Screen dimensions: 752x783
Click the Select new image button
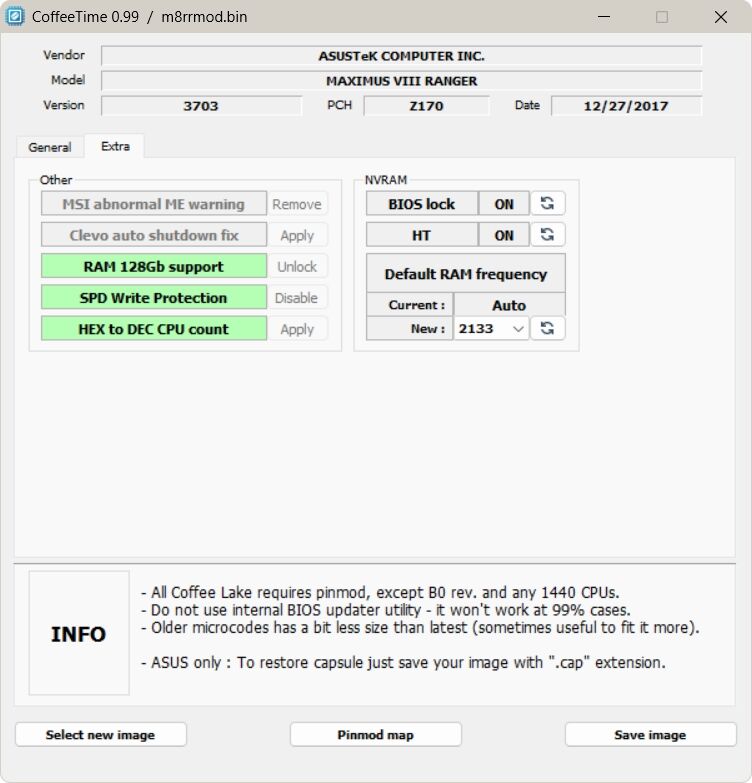point(100,735)
